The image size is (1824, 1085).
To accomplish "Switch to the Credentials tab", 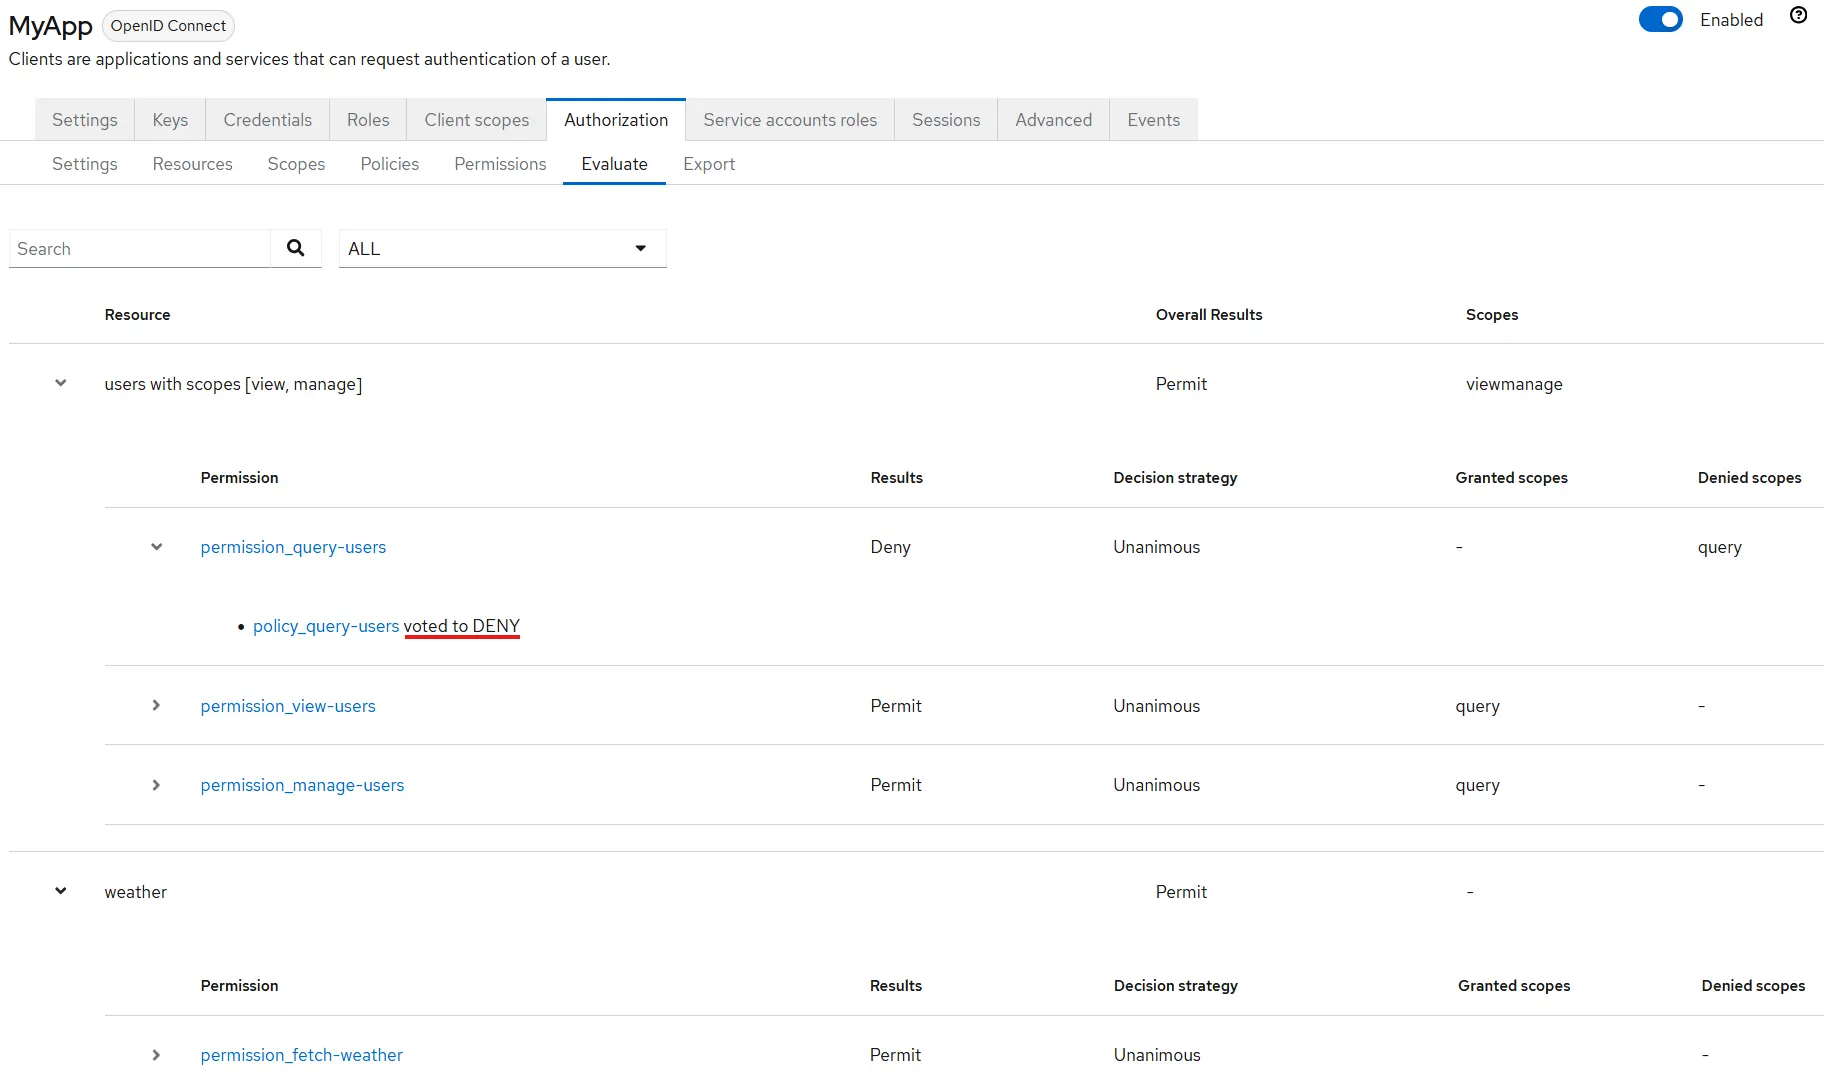I will [x=267, y=120].
